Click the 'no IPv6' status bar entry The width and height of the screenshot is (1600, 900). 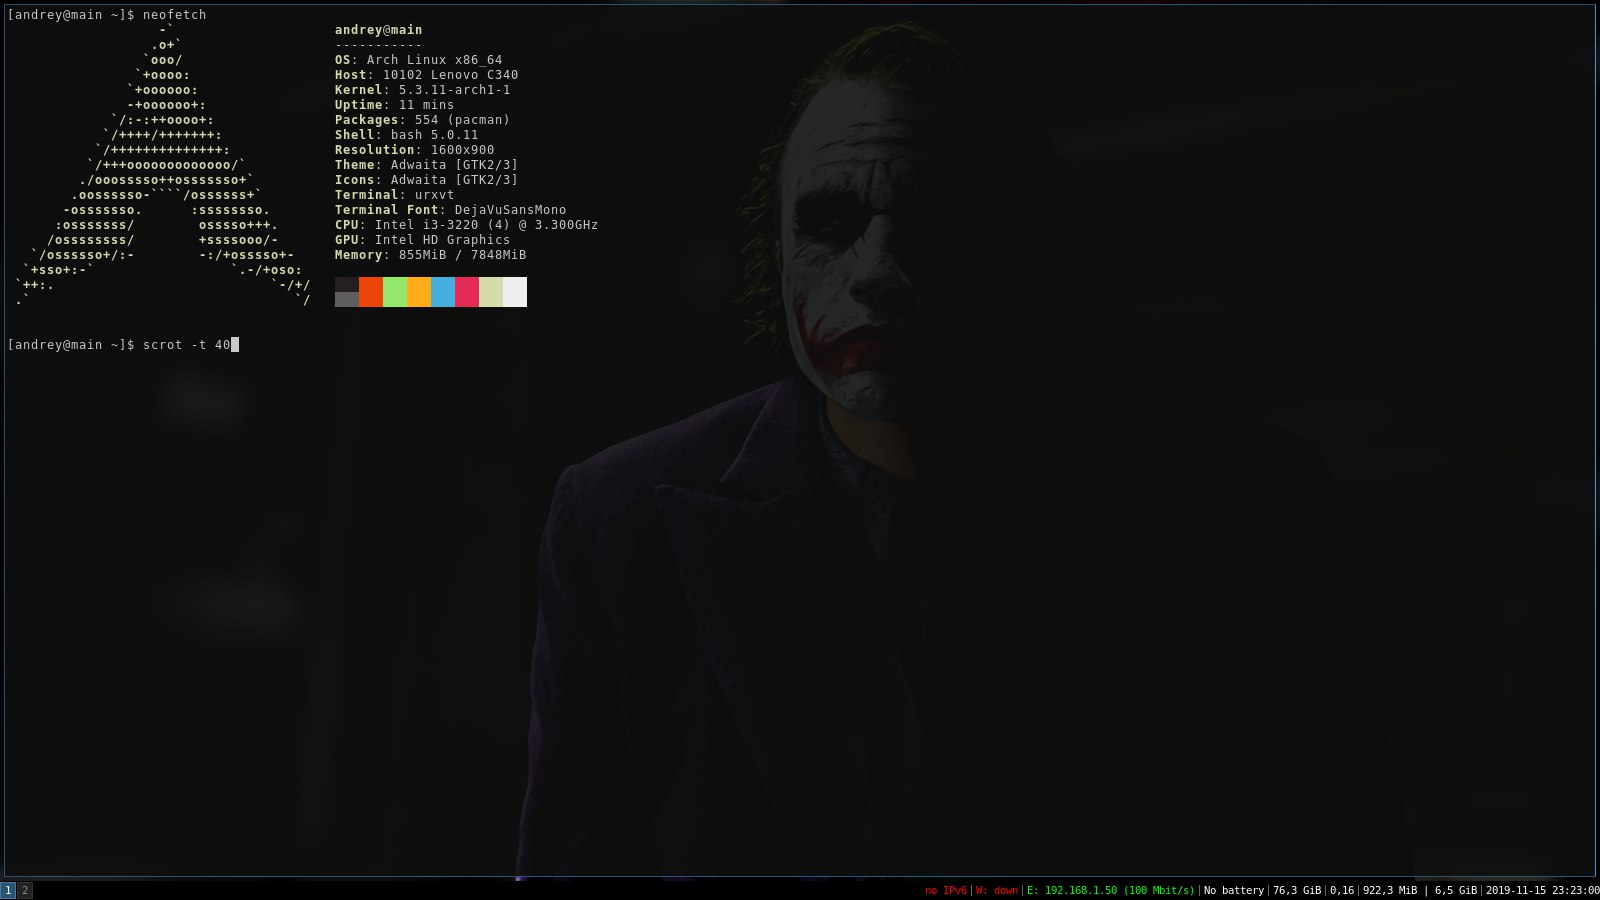[946, 890]
